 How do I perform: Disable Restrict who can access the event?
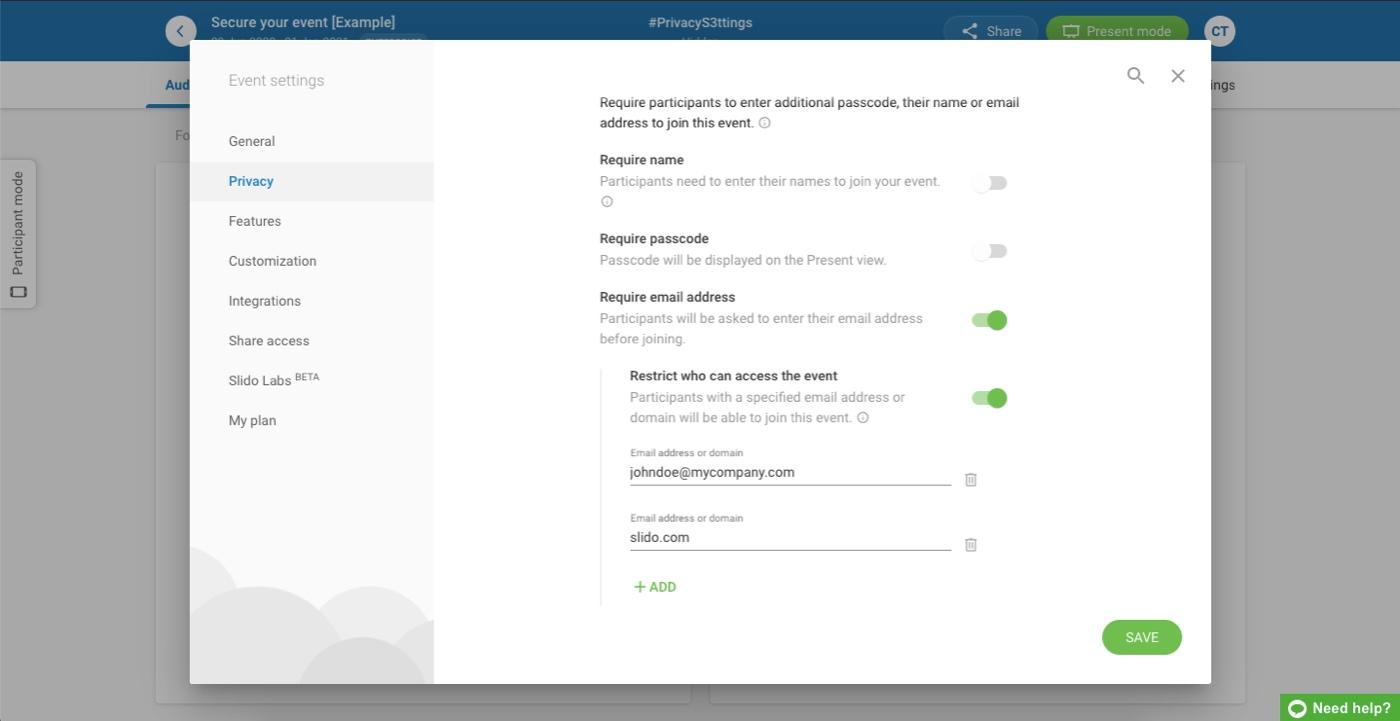coord(989,398)
